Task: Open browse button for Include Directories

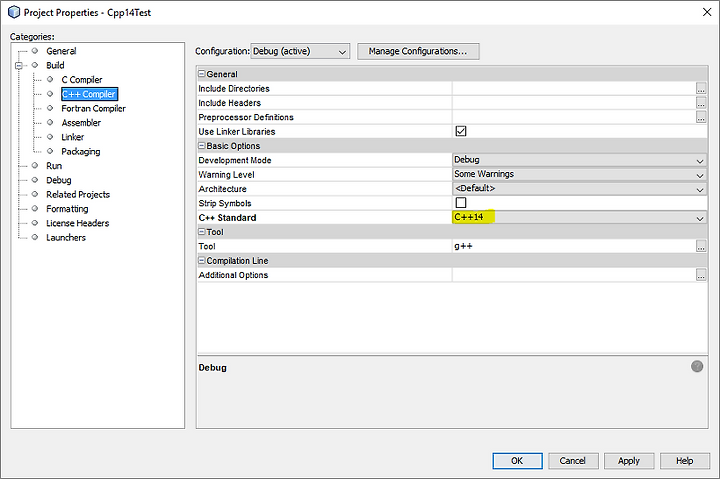Action: [x=701, y=89]
